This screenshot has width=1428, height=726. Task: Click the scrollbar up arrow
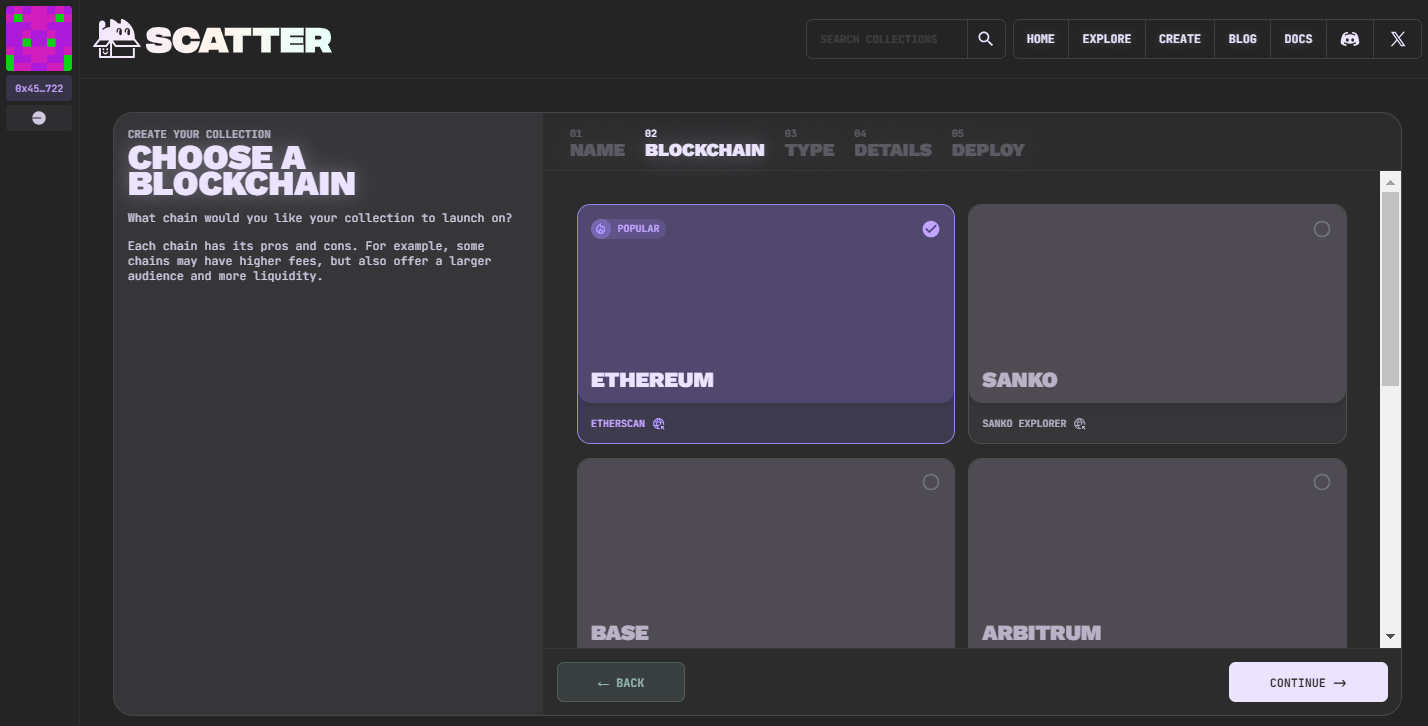[1390, 182]
